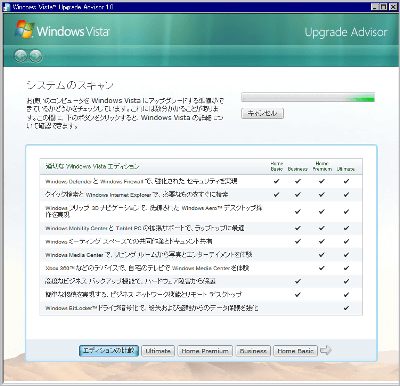Click the Windows ミーティング スペース row text

click(129, 241)
